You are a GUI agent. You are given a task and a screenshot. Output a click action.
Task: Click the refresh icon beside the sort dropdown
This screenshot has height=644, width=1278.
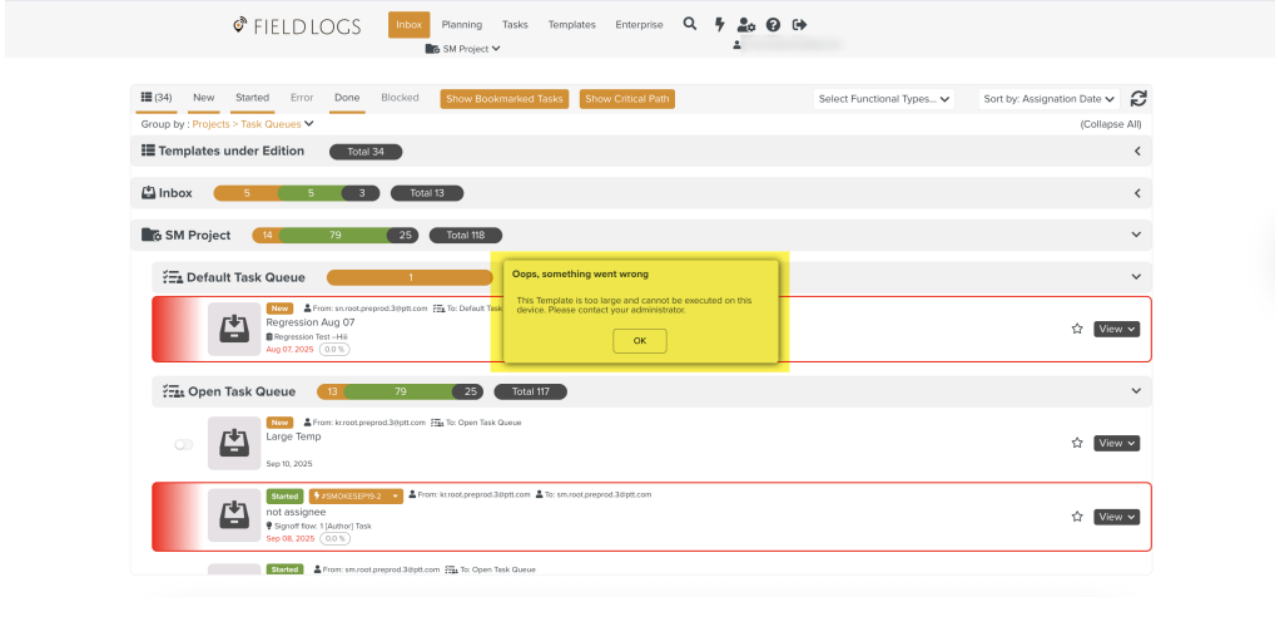tap(1138, 99)
